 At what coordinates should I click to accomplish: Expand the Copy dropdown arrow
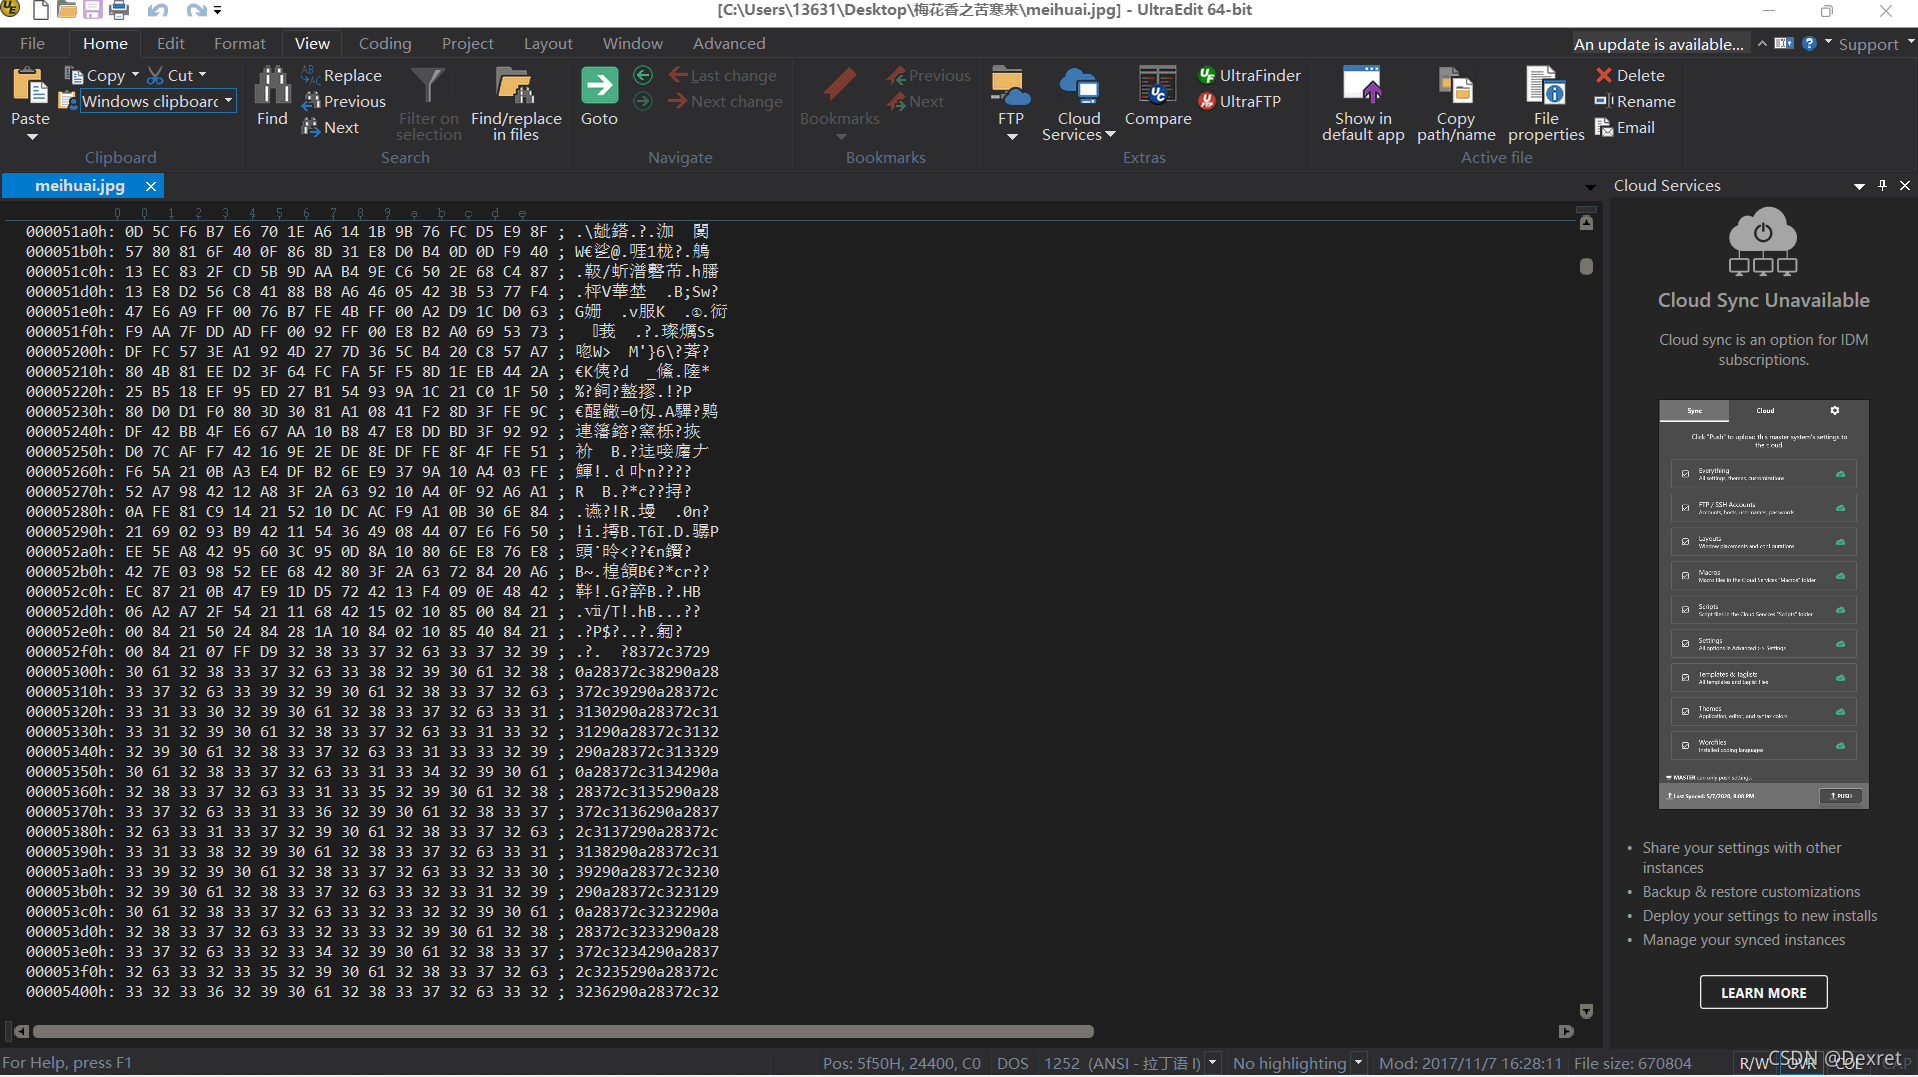click(135, 75)
